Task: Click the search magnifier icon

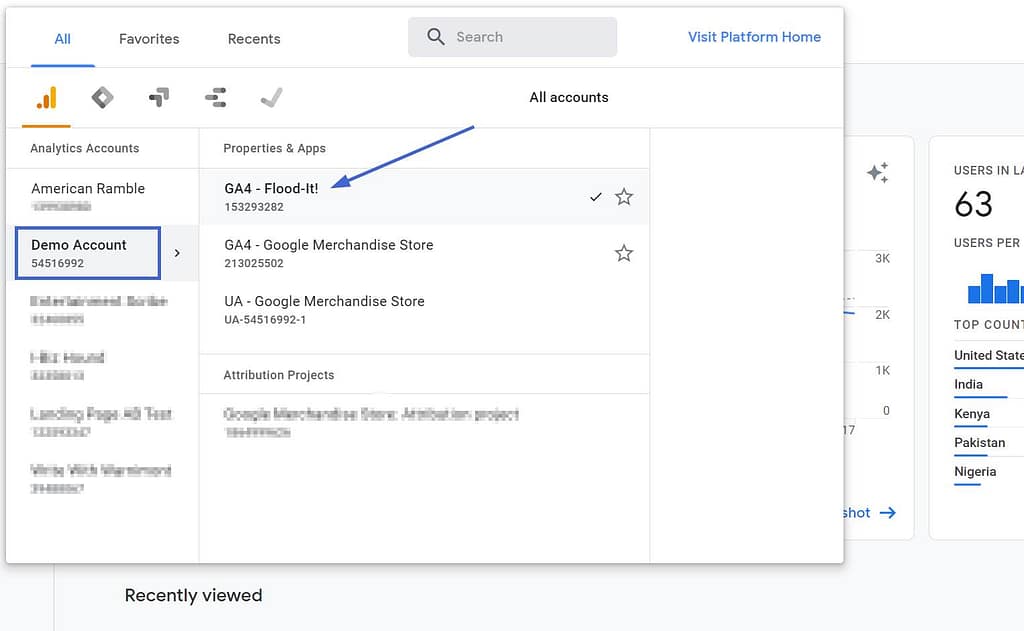Action: point(435,36)
